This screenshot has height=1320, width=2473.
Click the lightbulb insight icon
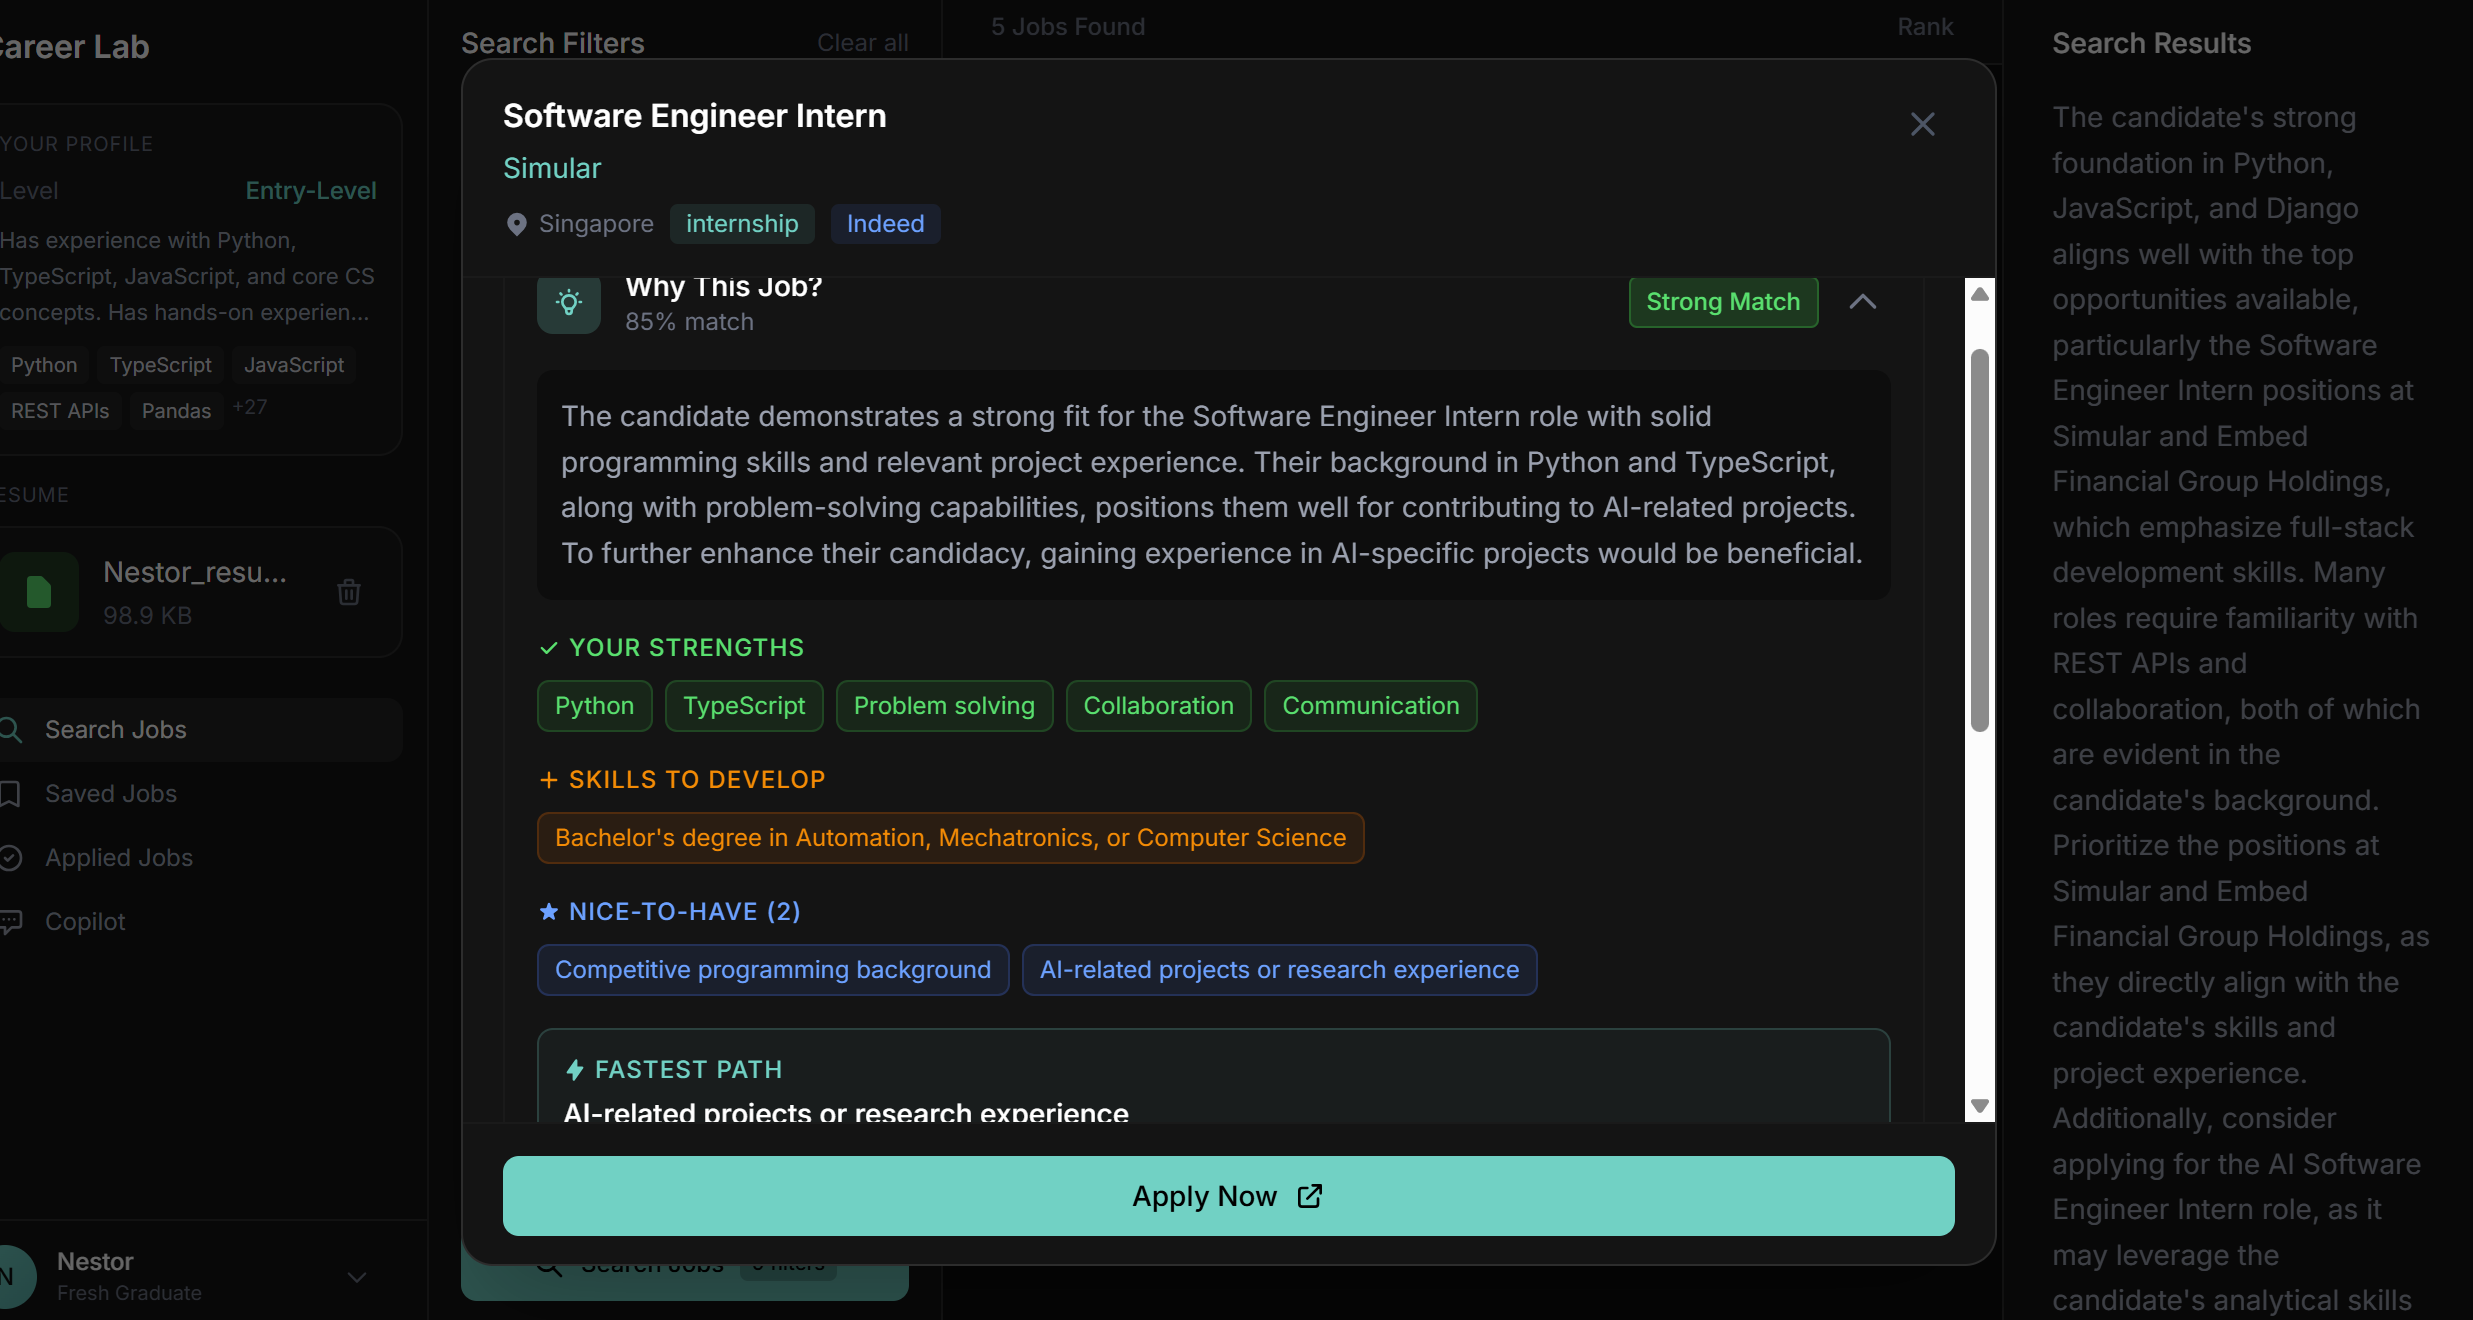(569, 302)
